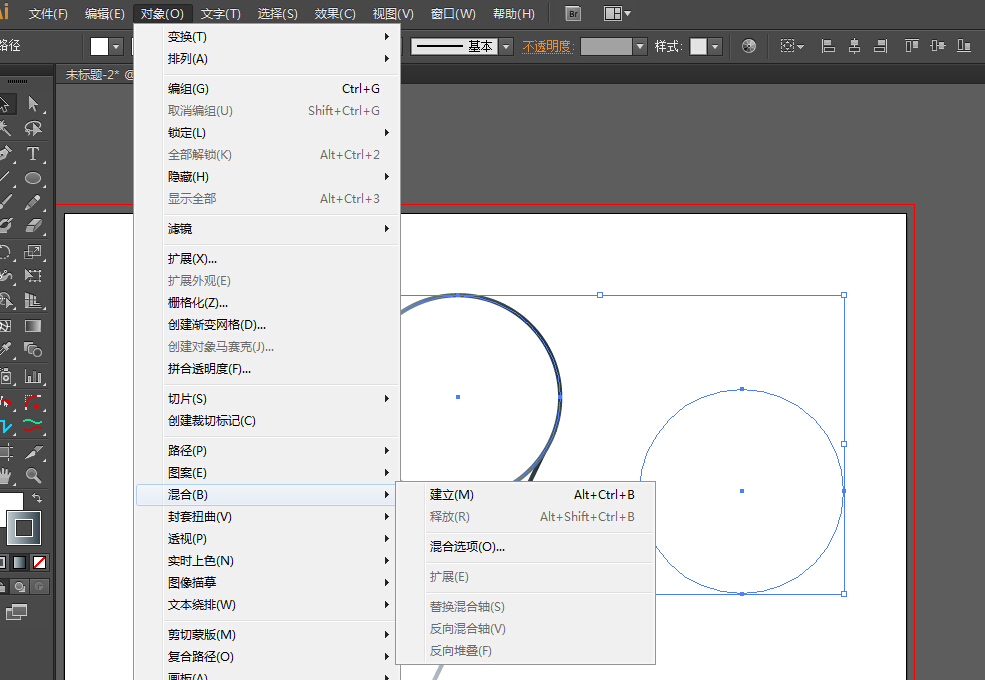Select the Ellipse shape tool
985x680 pixels.
coord(33,178)
